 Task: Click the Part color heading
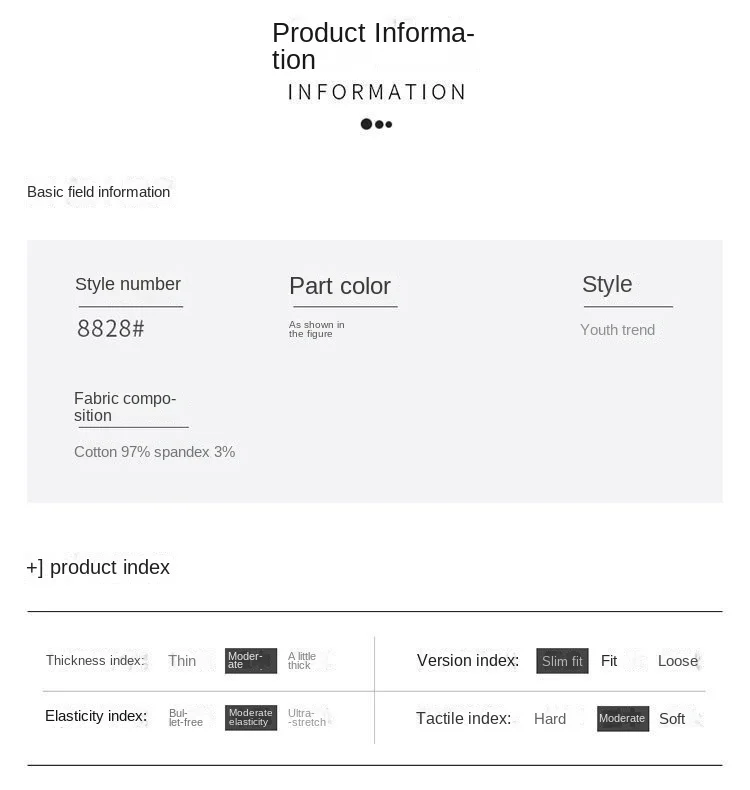[x=340, y=286]
